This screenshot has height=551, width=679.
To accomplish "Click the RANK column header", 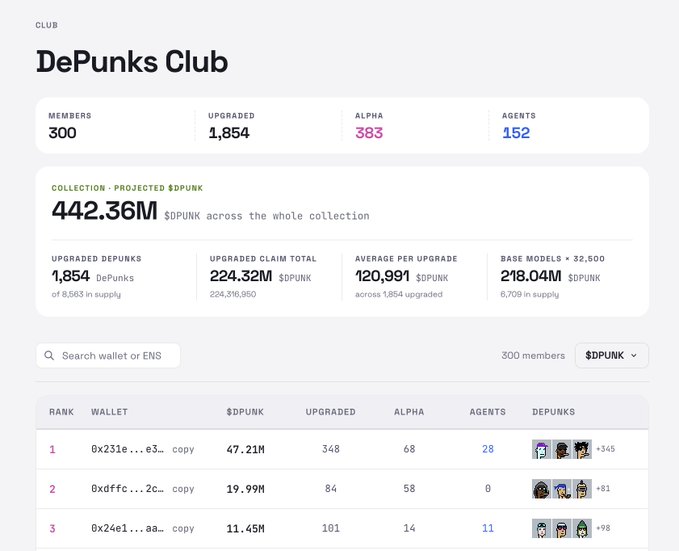I will (x=61, y=412).
